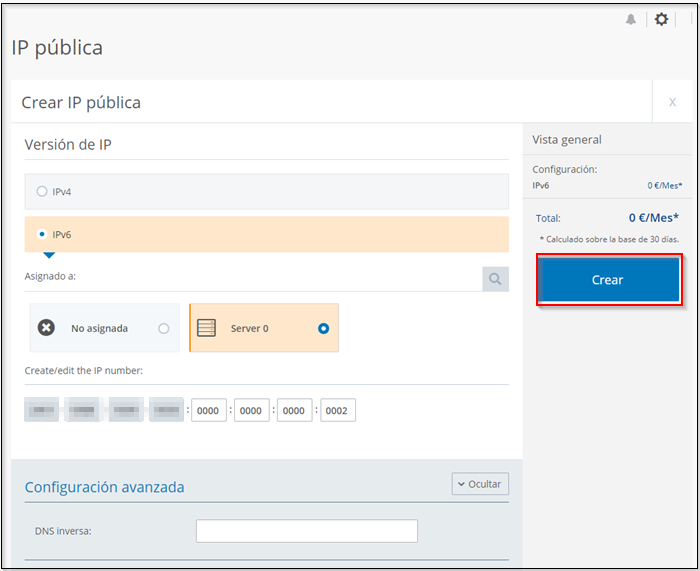Click the Create/edit the IP number label
This screenshot has height=571, width=700.
(x=83, y=371)
